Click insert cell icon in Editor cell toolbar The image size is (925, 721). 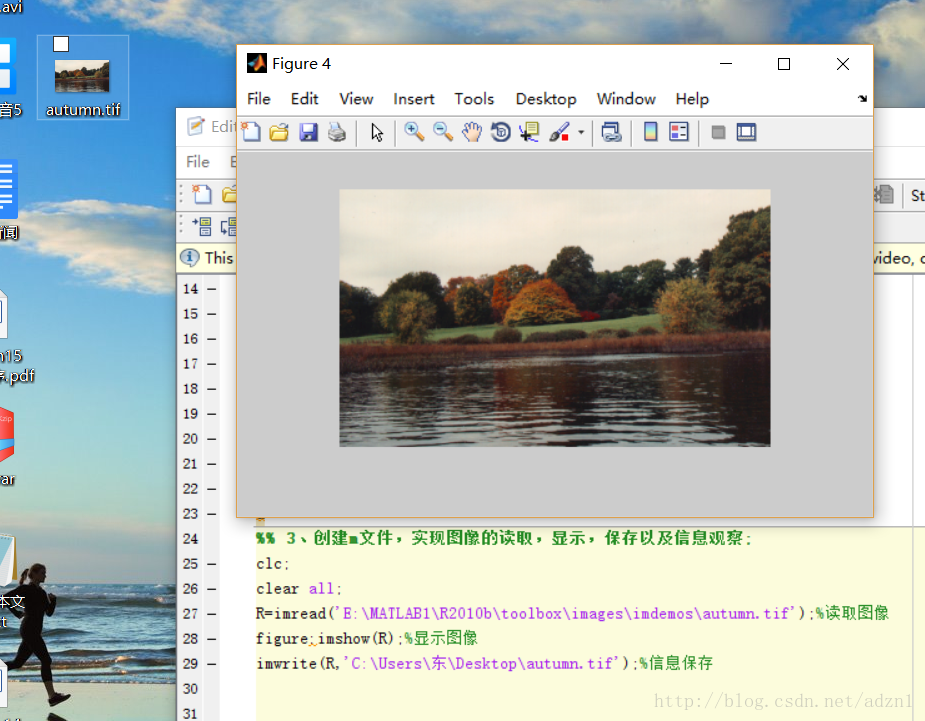click(202, 226)
